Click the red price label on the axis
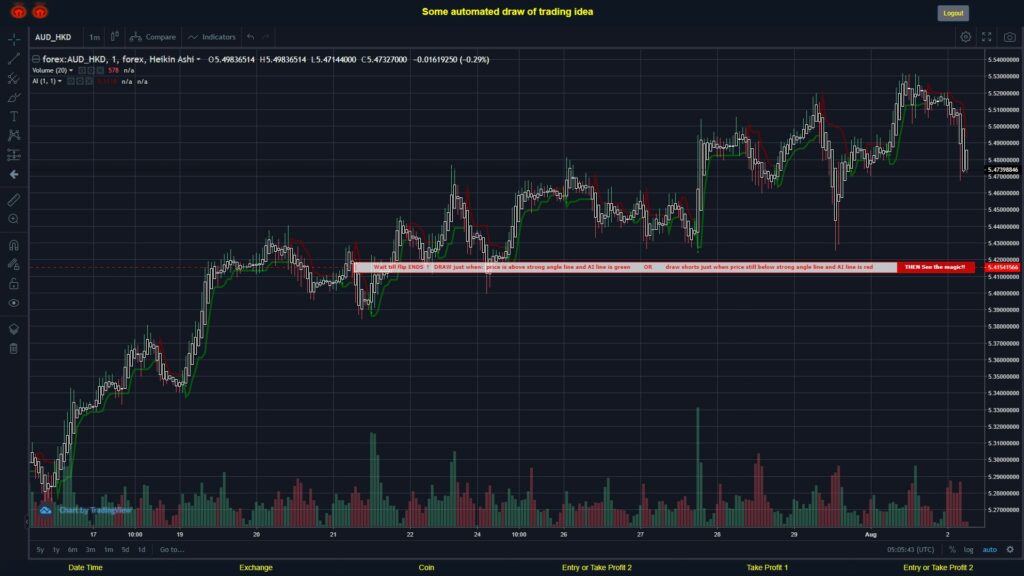Image resolution: width=1024 pixels, height=576 pixels. click(x=1002, y=267)
